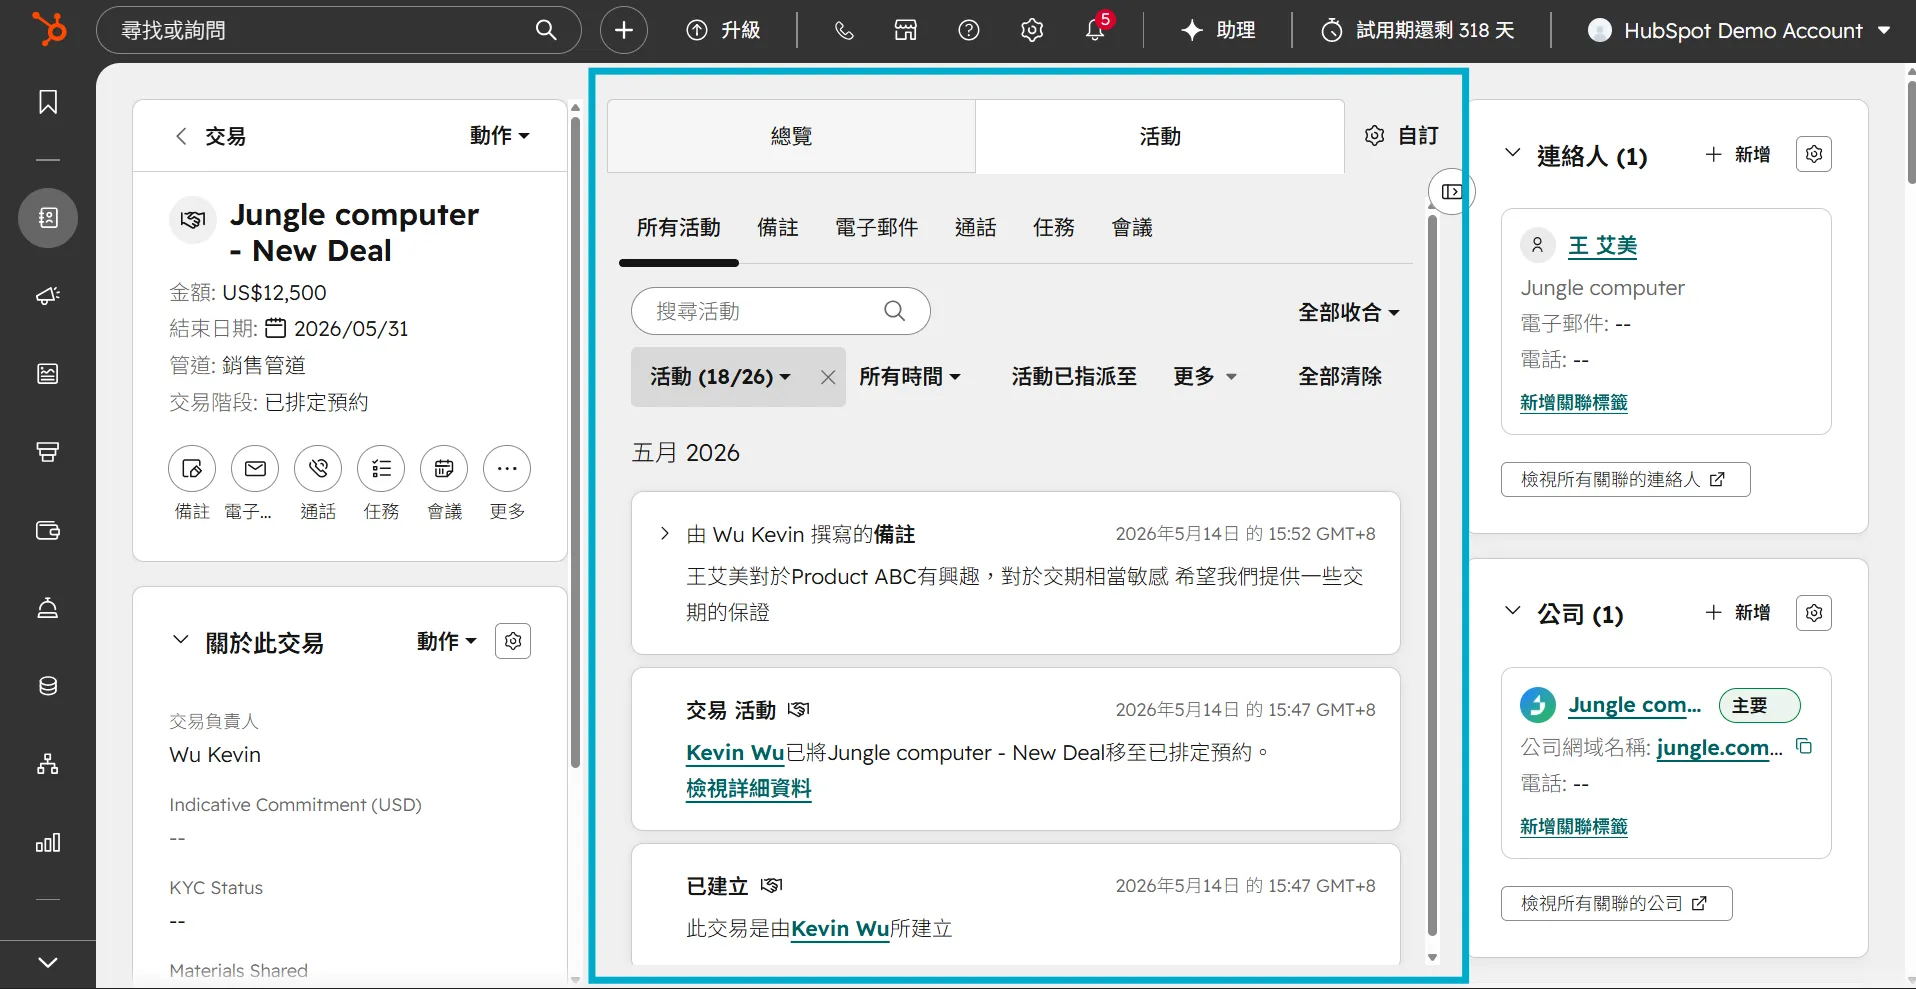1916x989 pixels.
Task: Open the Content icon in left sidebar
Action: (x=48, y=374)
